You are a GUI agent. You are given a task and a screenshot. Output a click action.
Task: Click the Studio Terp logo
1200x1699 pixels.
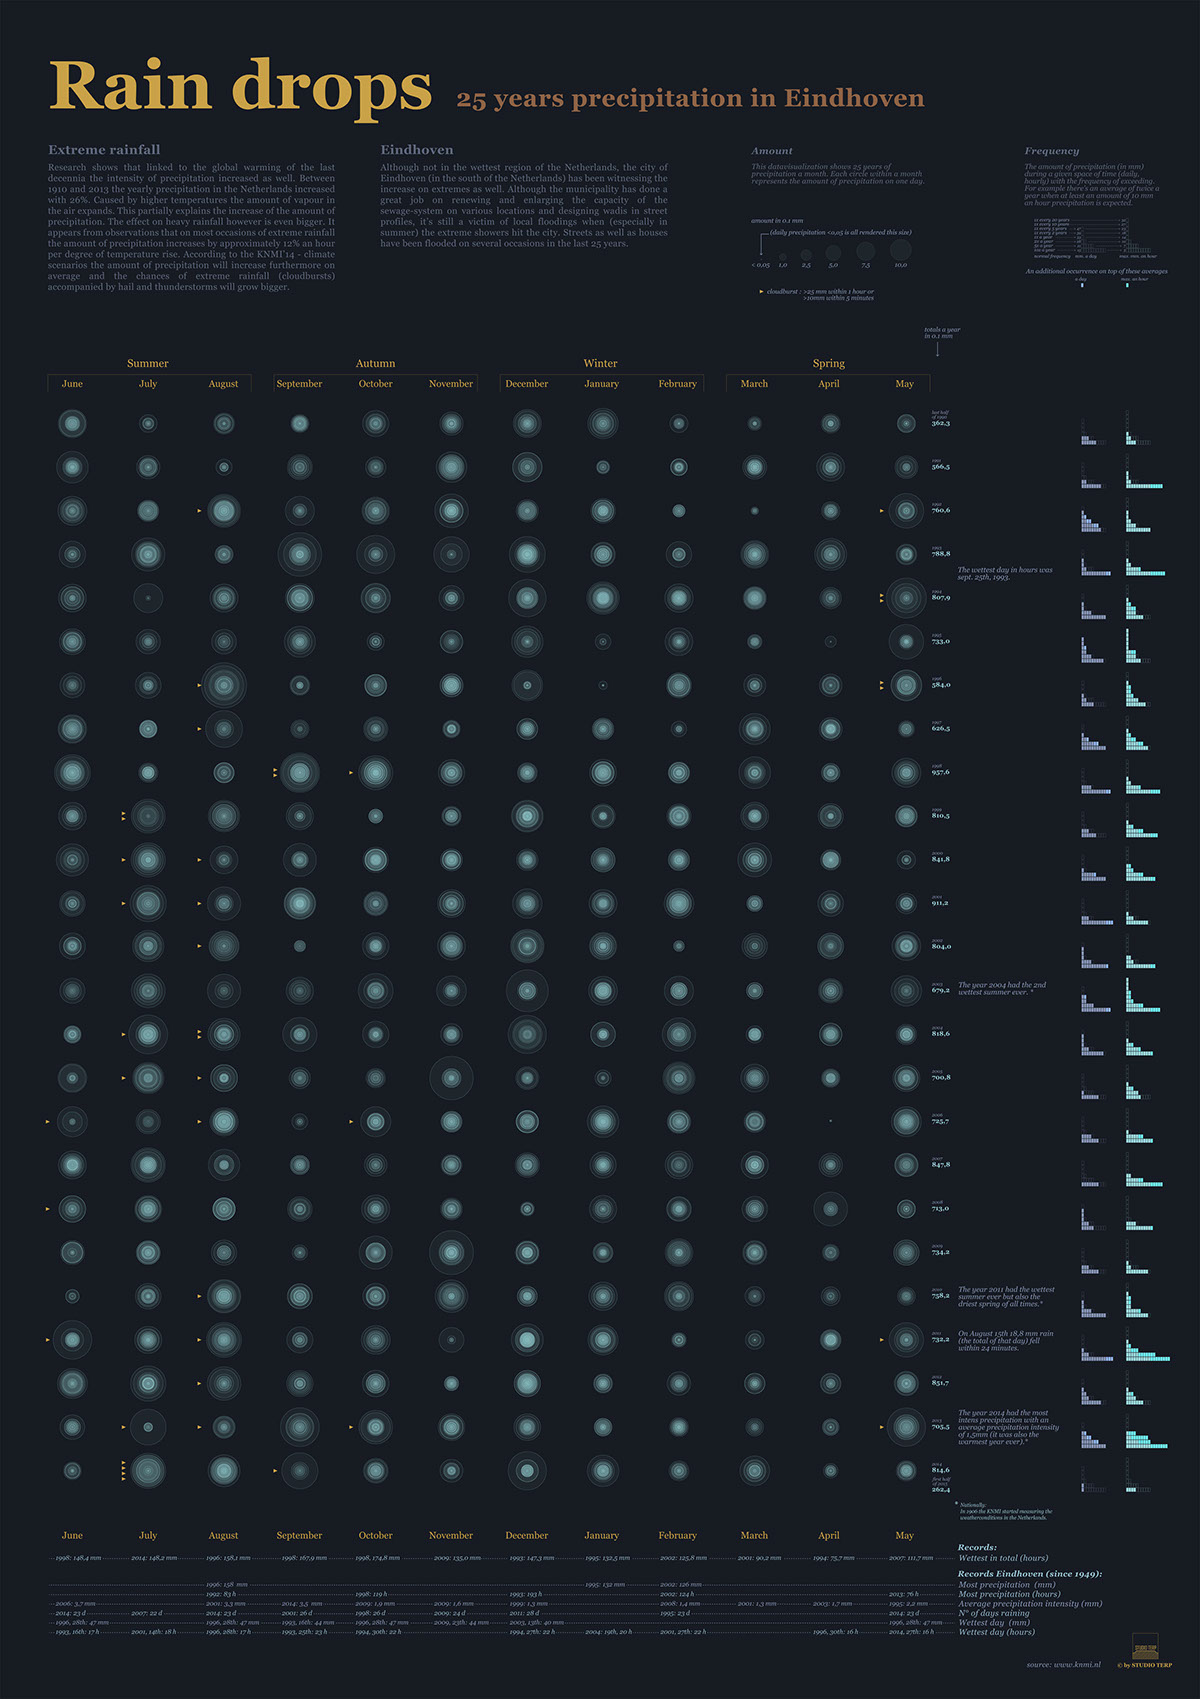1144,1646
